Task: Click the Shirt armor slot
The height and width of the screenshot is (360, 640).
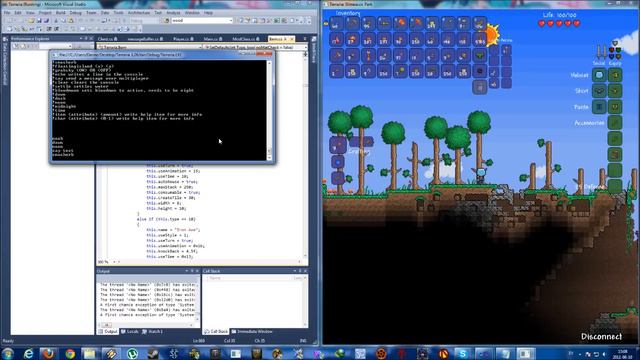Action: 615,91
